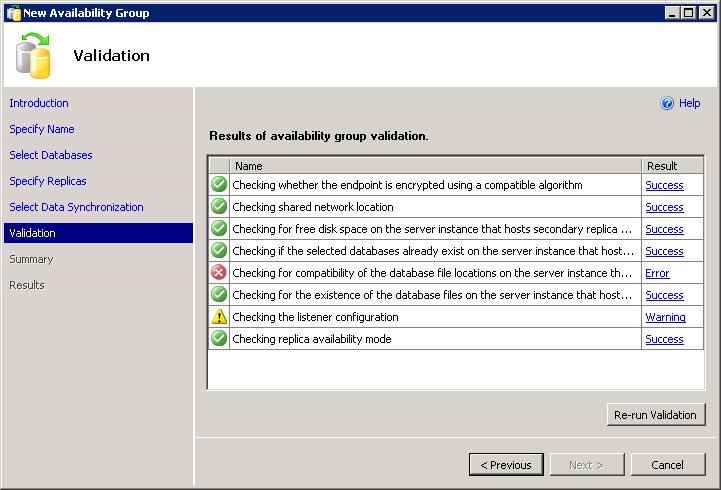Click the green check icon beside endpoint encryption check
Image resolution: width=721 pixels, height=490 pixels.
pos(218,185)
